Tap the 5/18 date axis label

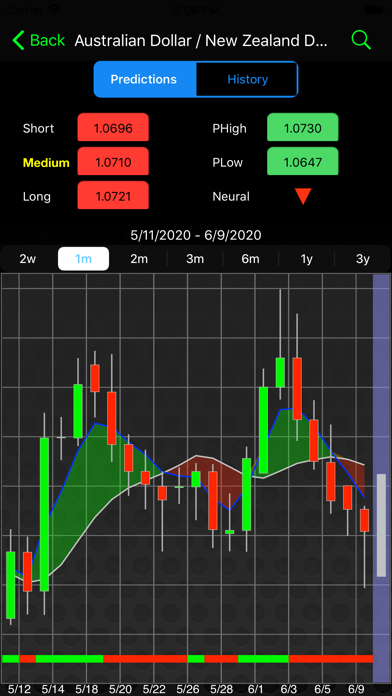tap(87, 689)
